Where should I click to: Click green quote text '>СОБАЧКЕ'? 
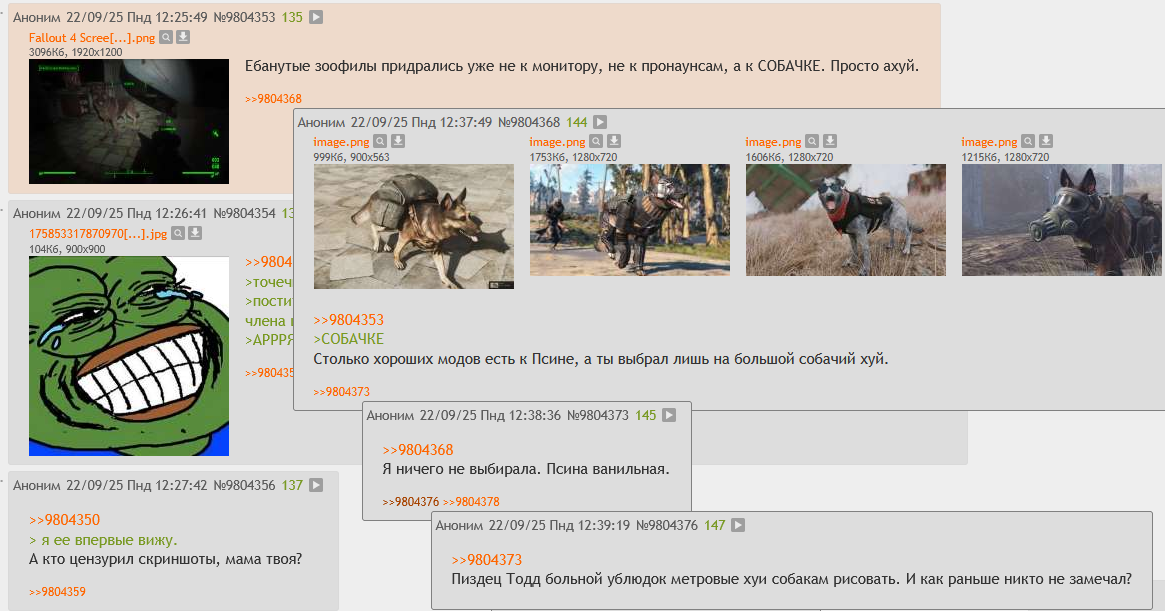348,339
